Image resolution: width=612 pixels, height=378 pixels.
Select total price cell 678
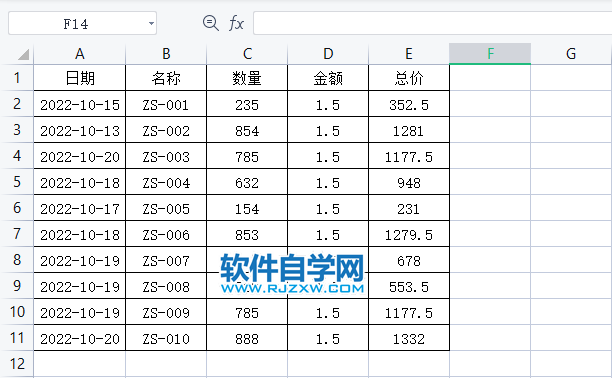pyautogui.click(x=409, y=260)
